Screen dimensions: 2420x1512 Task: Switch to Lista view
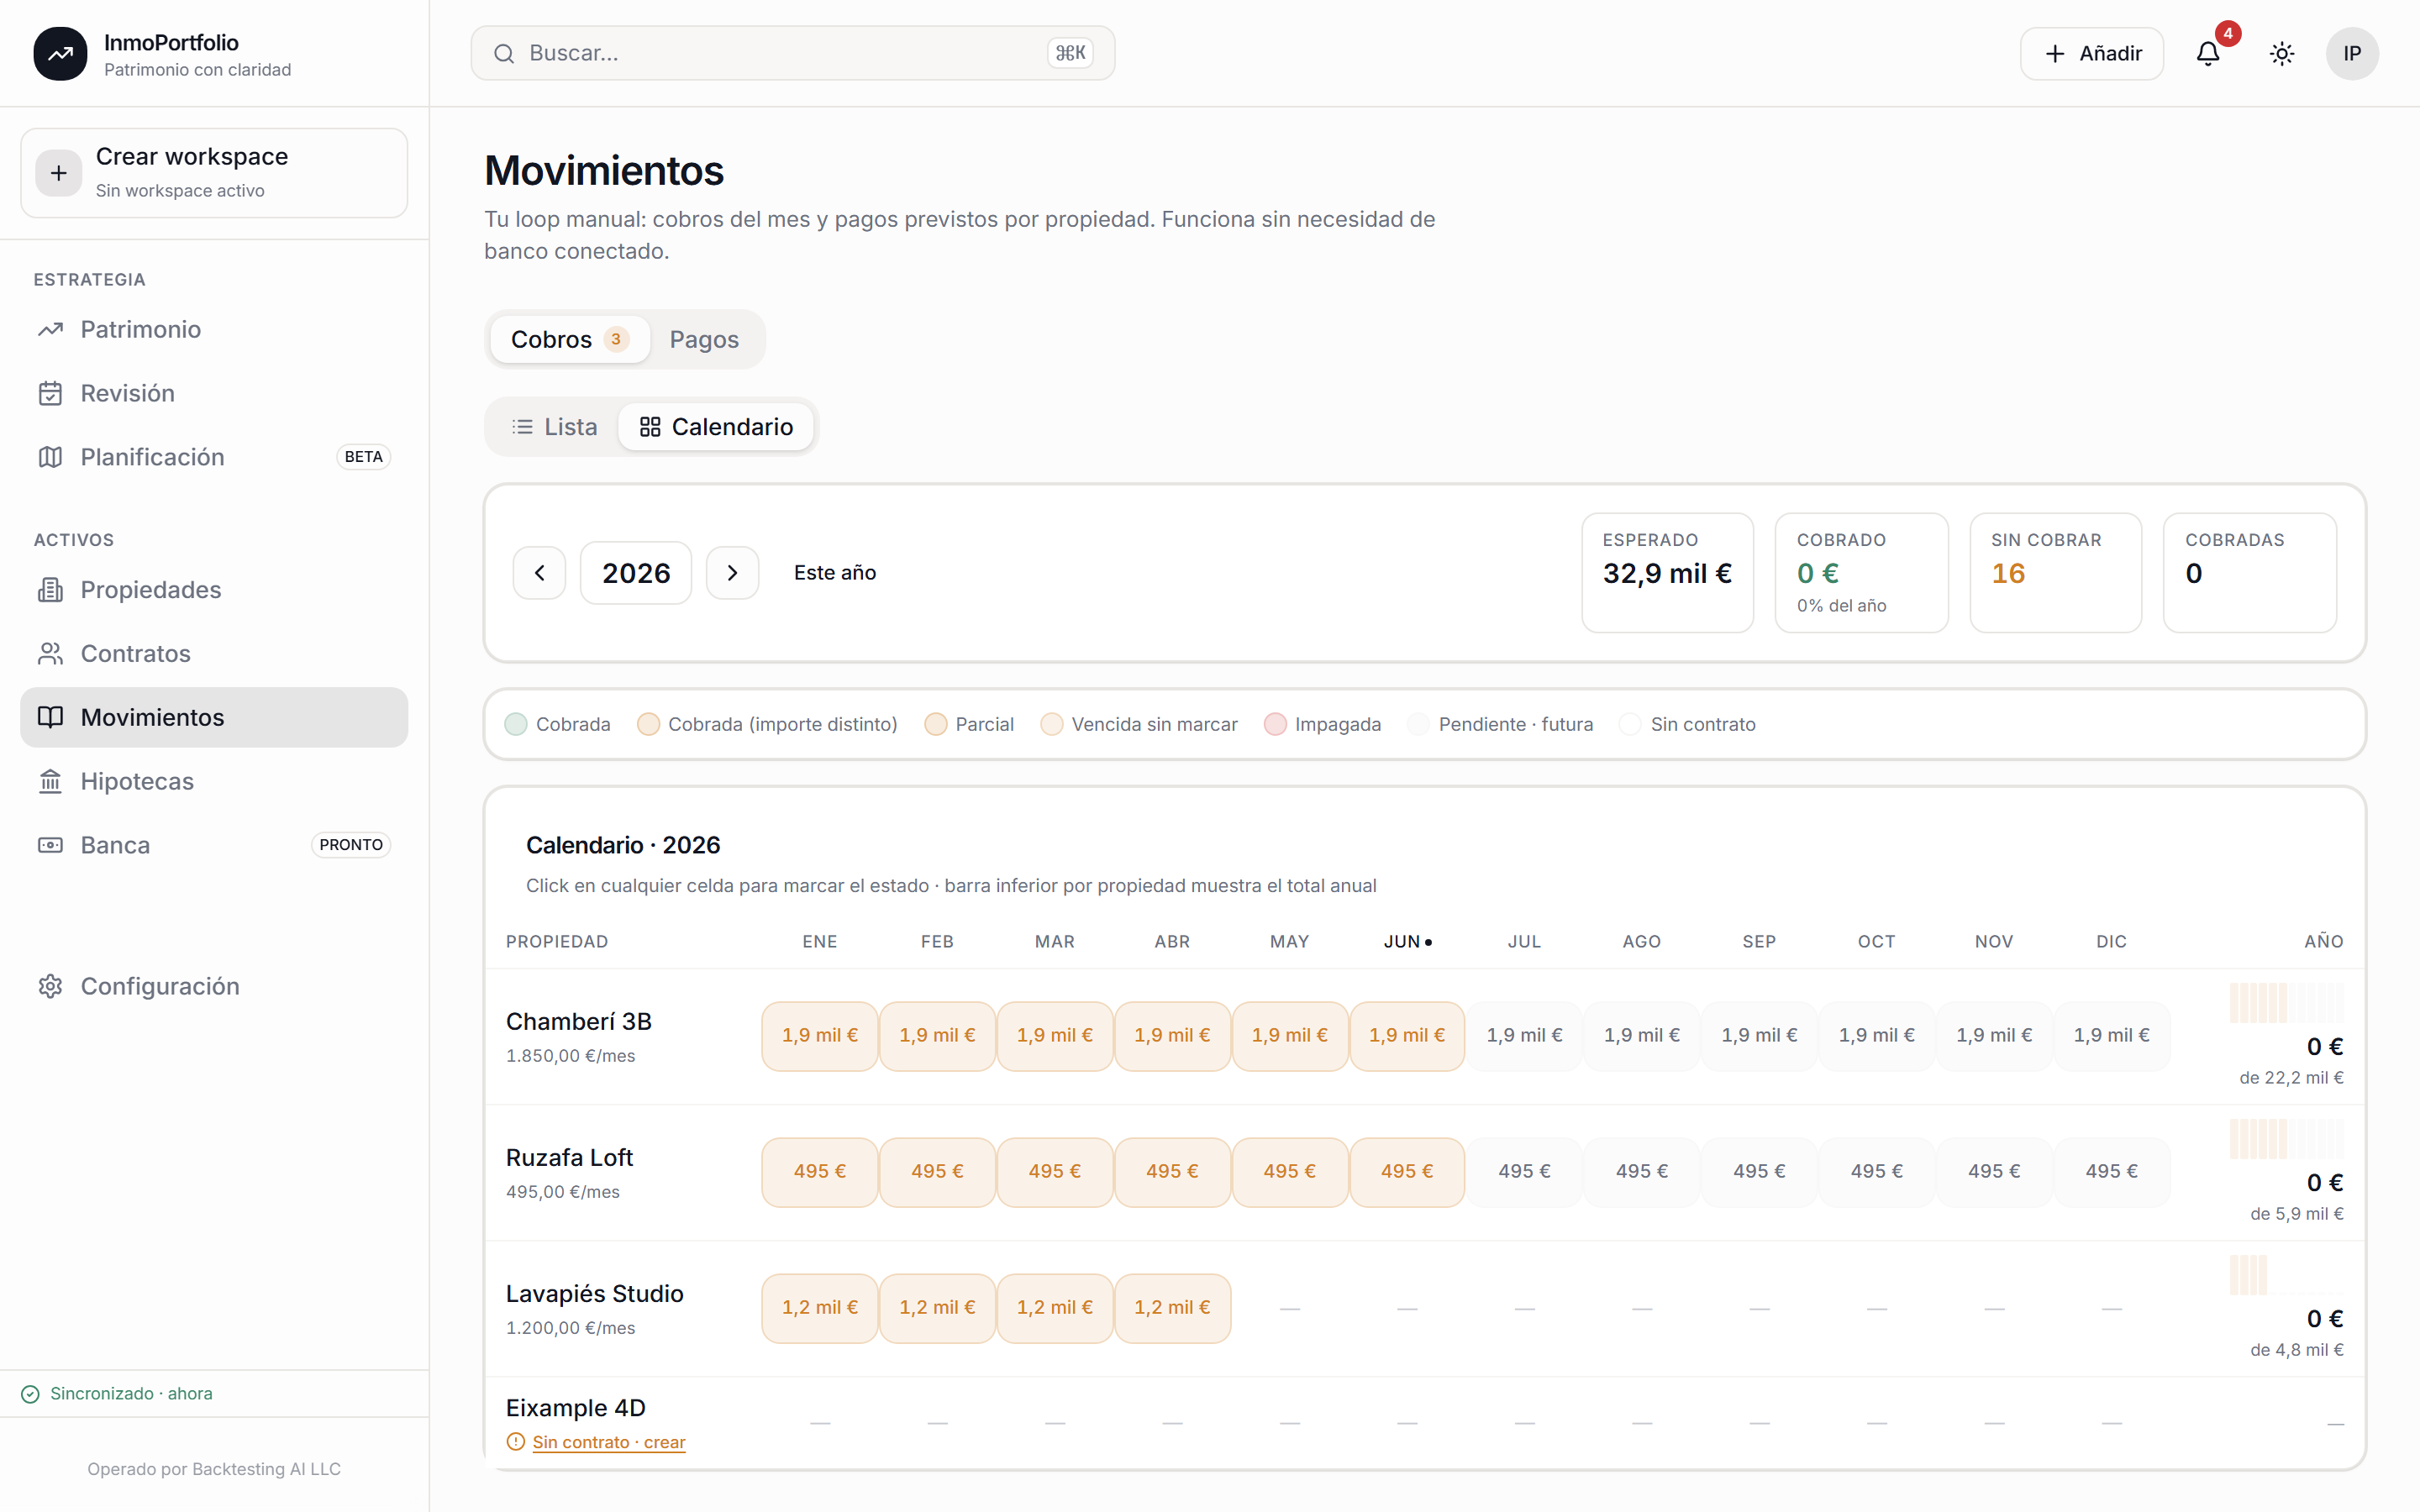coord(554,427)
